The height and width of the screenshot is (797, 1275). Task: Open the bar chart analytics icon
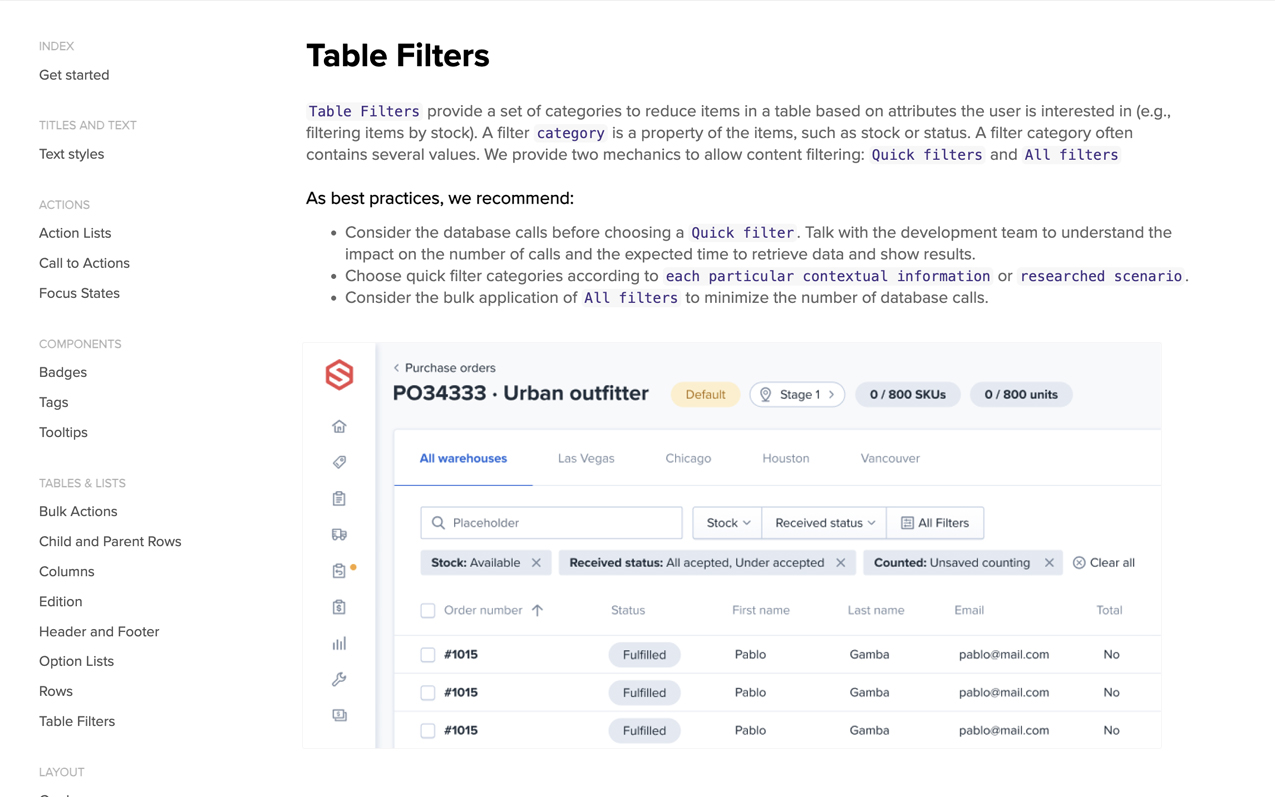tap(339, 644)
